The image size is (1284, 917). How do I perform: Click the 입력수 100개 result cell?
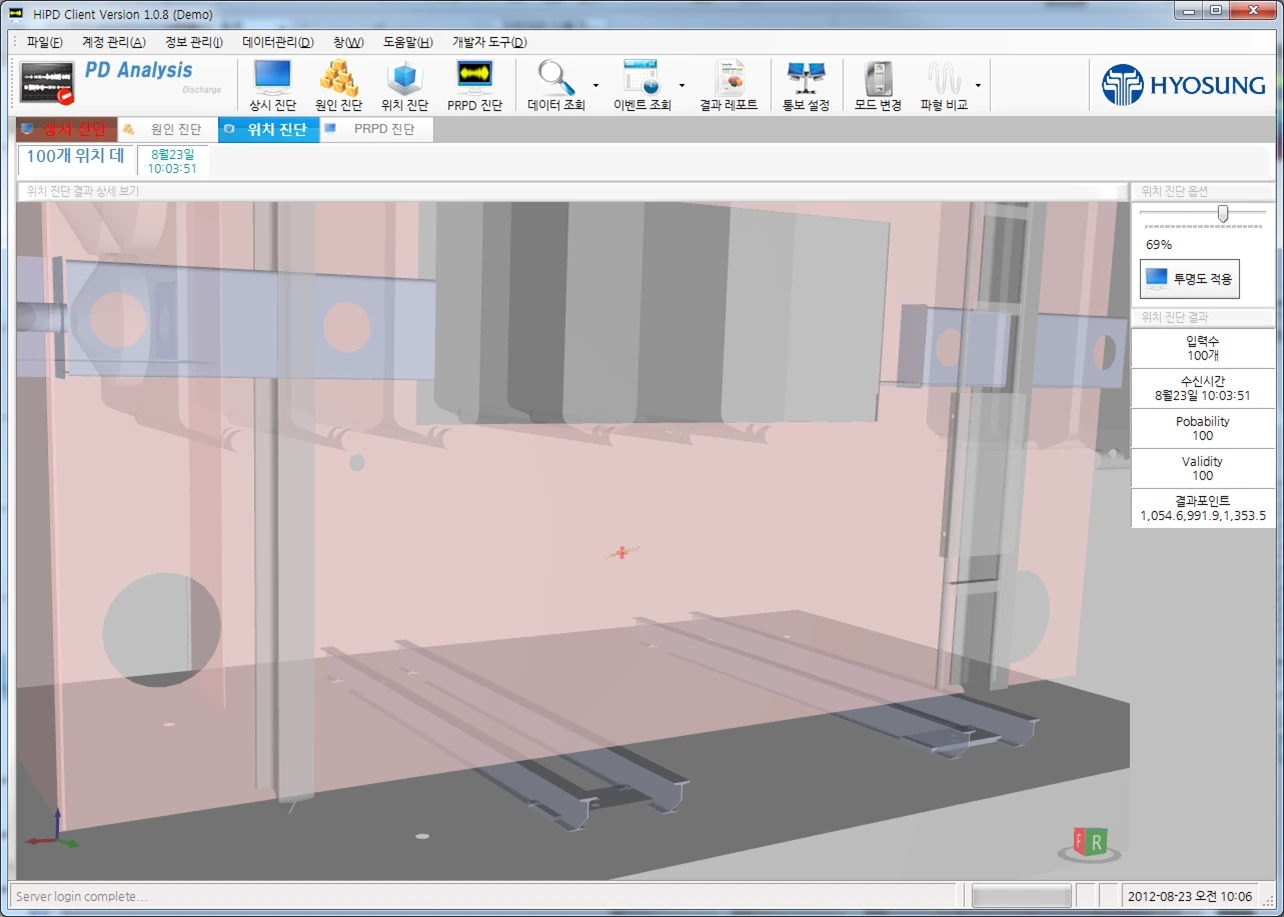coord(1203,348)
